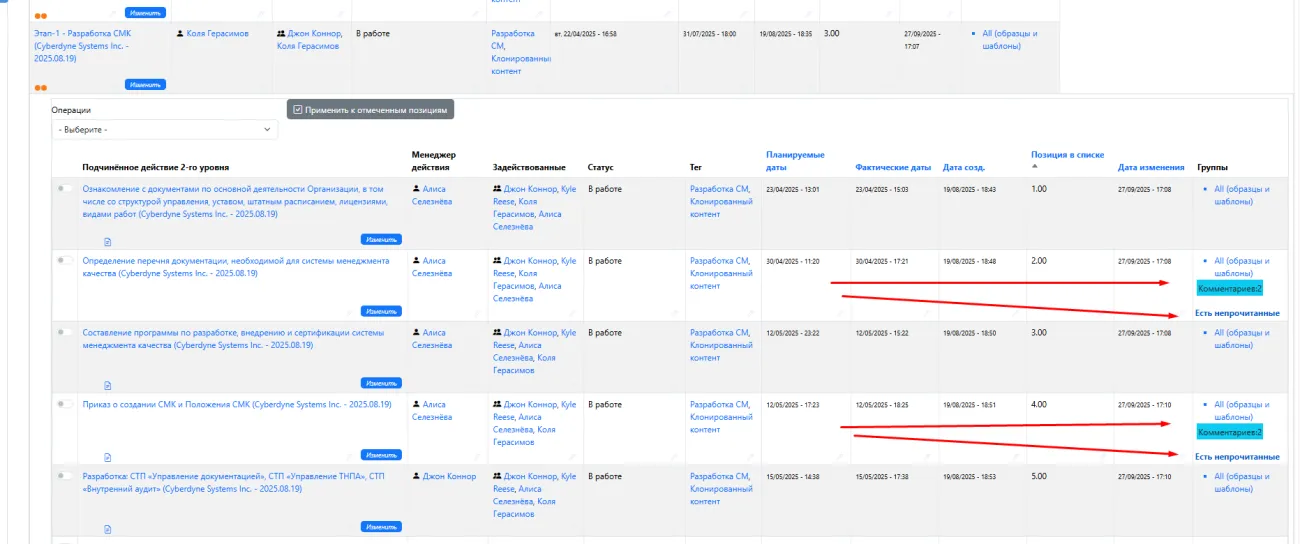Click Комментариев:2 badge in Определение перечня row
The height and width of the screenshot is (544, 1300).
pyautogui.click(x=1229, y=288)
